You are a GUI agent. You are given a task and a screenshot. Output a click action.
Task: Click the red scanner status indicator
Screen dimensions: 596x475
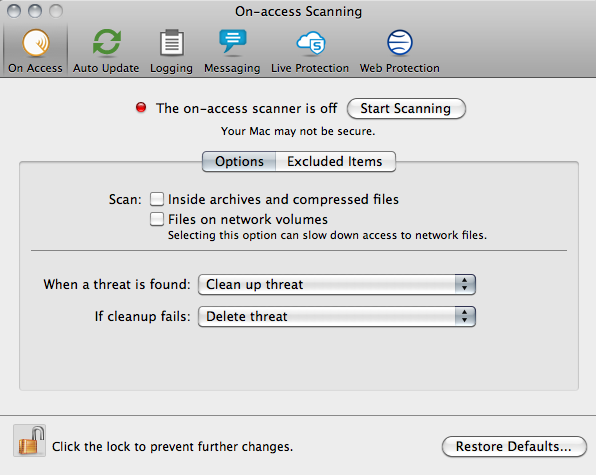(141, 108)
